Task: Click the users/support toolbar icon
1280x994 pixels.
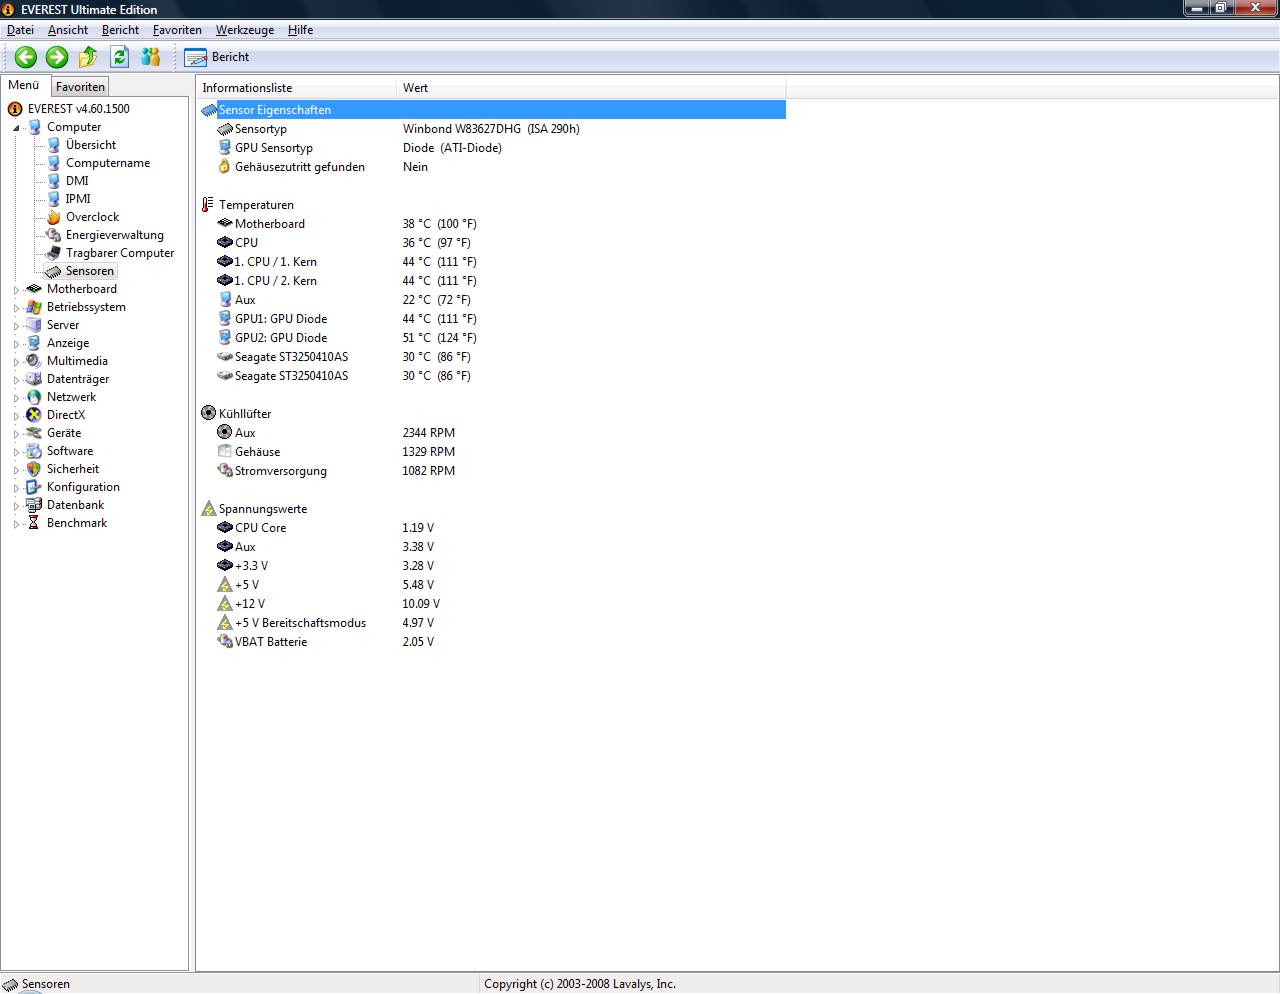Action: pyautogui.click(x=151, y=57)
